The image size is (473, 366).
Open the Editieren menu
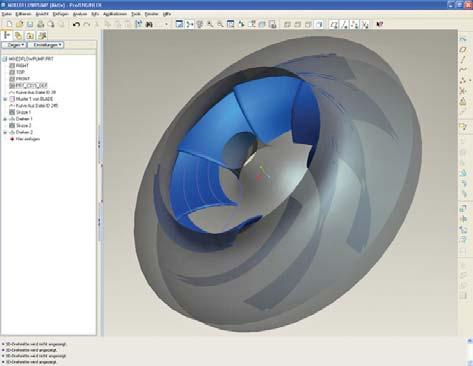(x=23, y=14)
